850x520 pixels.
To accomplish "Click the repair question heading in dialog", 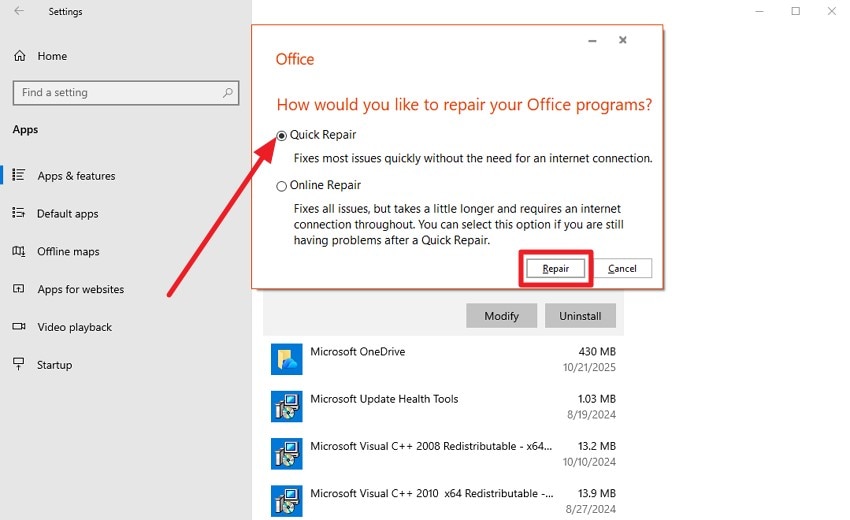I will pyautogui.click(x=465, y=105).
